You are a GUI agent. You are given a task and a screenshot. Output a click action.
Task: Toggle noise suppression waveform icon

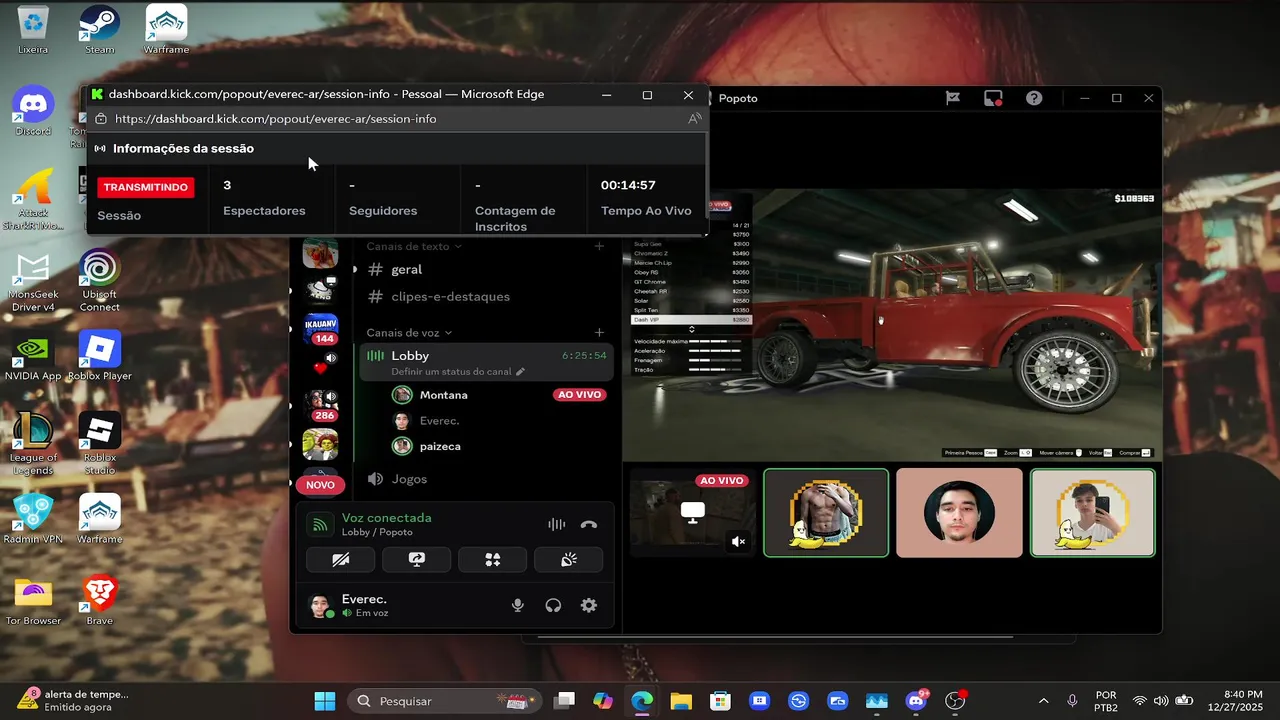pyautogui.click(x=557, y=525)
